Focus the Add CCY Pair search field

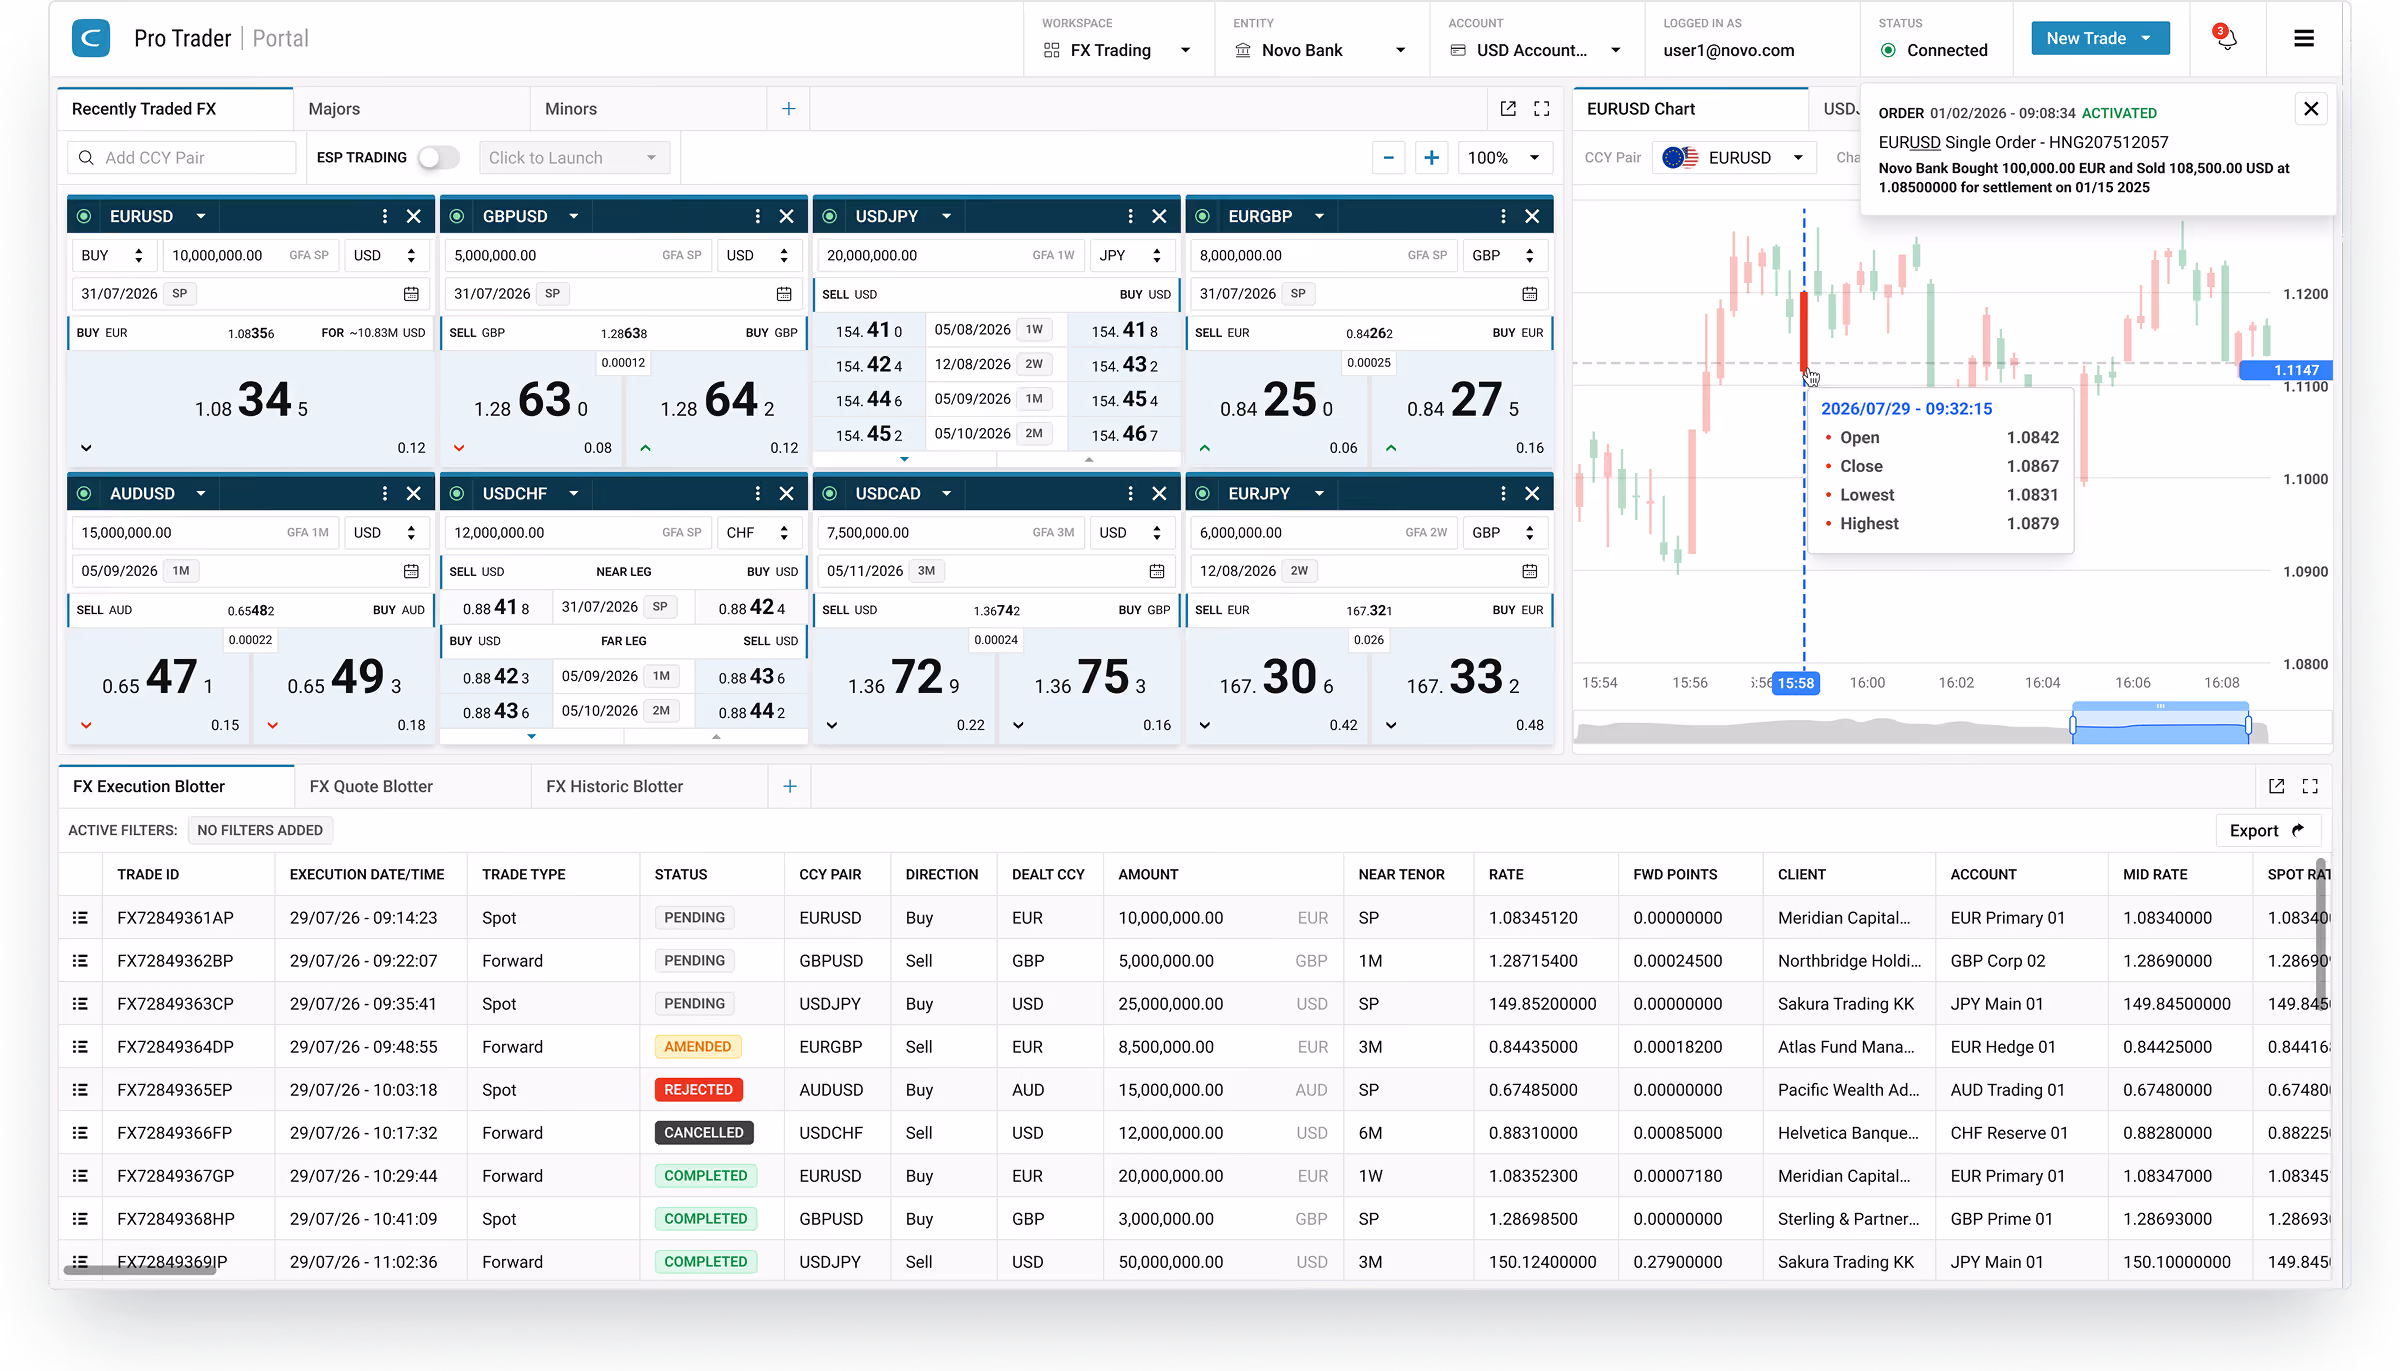182,158
